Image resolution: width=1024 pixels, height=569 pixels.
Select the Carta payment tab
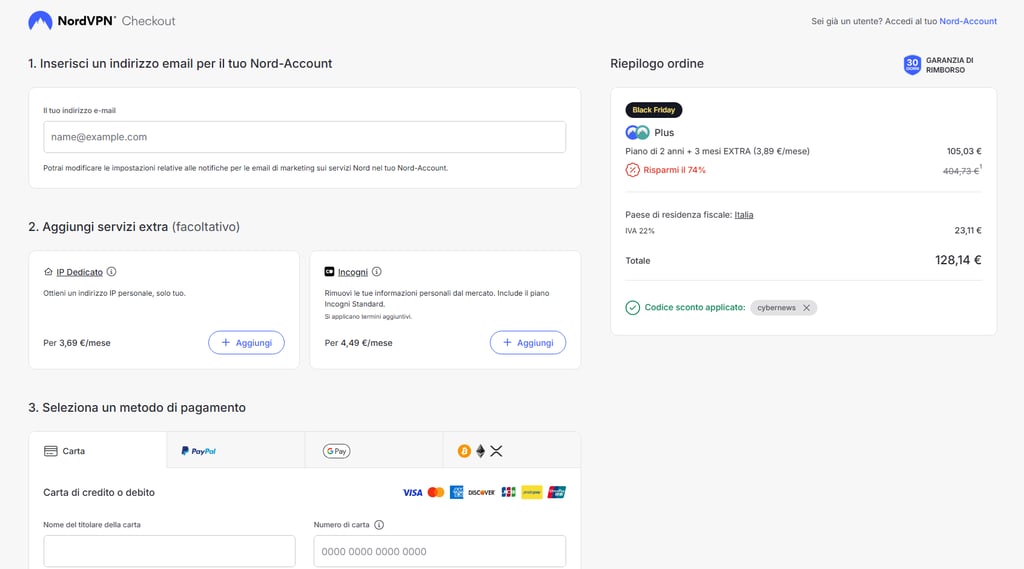coord(98,450)
